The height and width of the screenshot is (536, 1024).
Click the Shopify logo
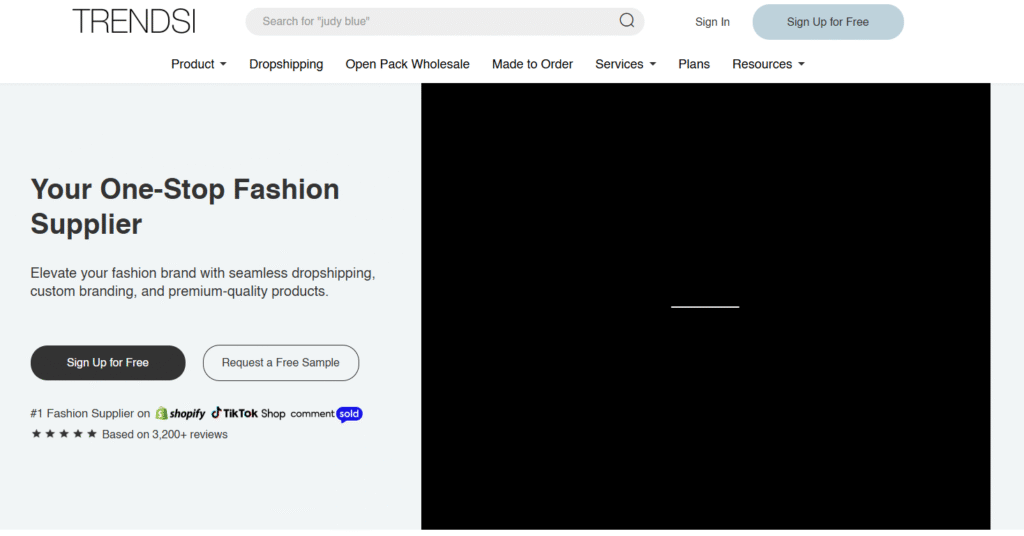click(180, 414)
